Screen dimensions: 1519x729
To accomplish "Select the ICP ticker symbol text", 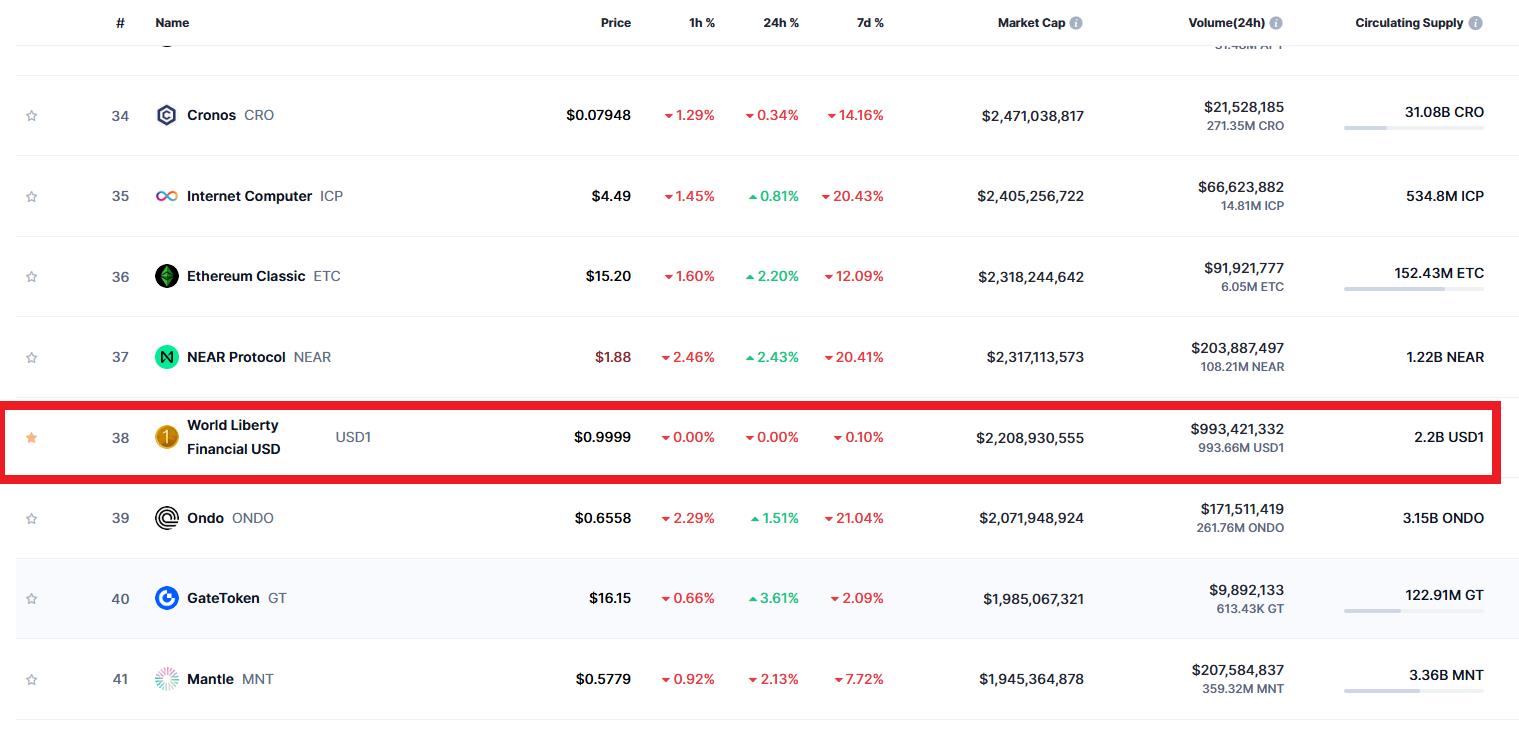I will click(x=332, y=196).
